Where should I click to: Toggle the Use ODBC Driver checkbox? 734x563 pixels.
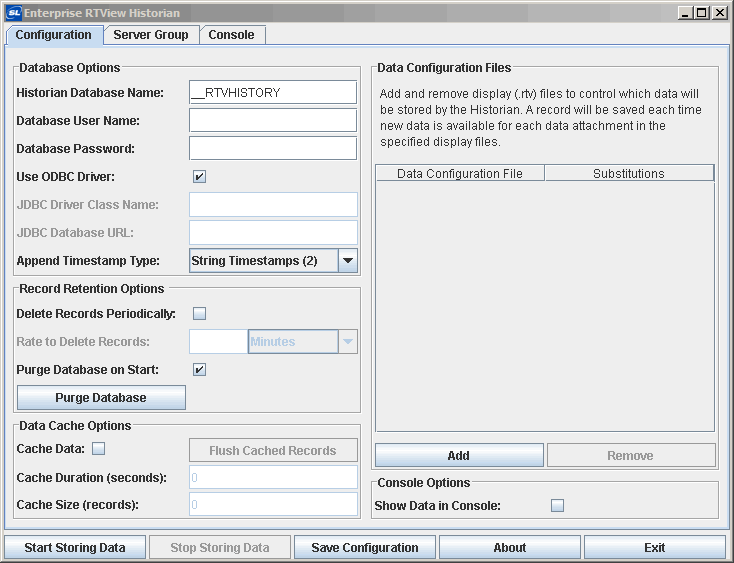click(199, 176)
